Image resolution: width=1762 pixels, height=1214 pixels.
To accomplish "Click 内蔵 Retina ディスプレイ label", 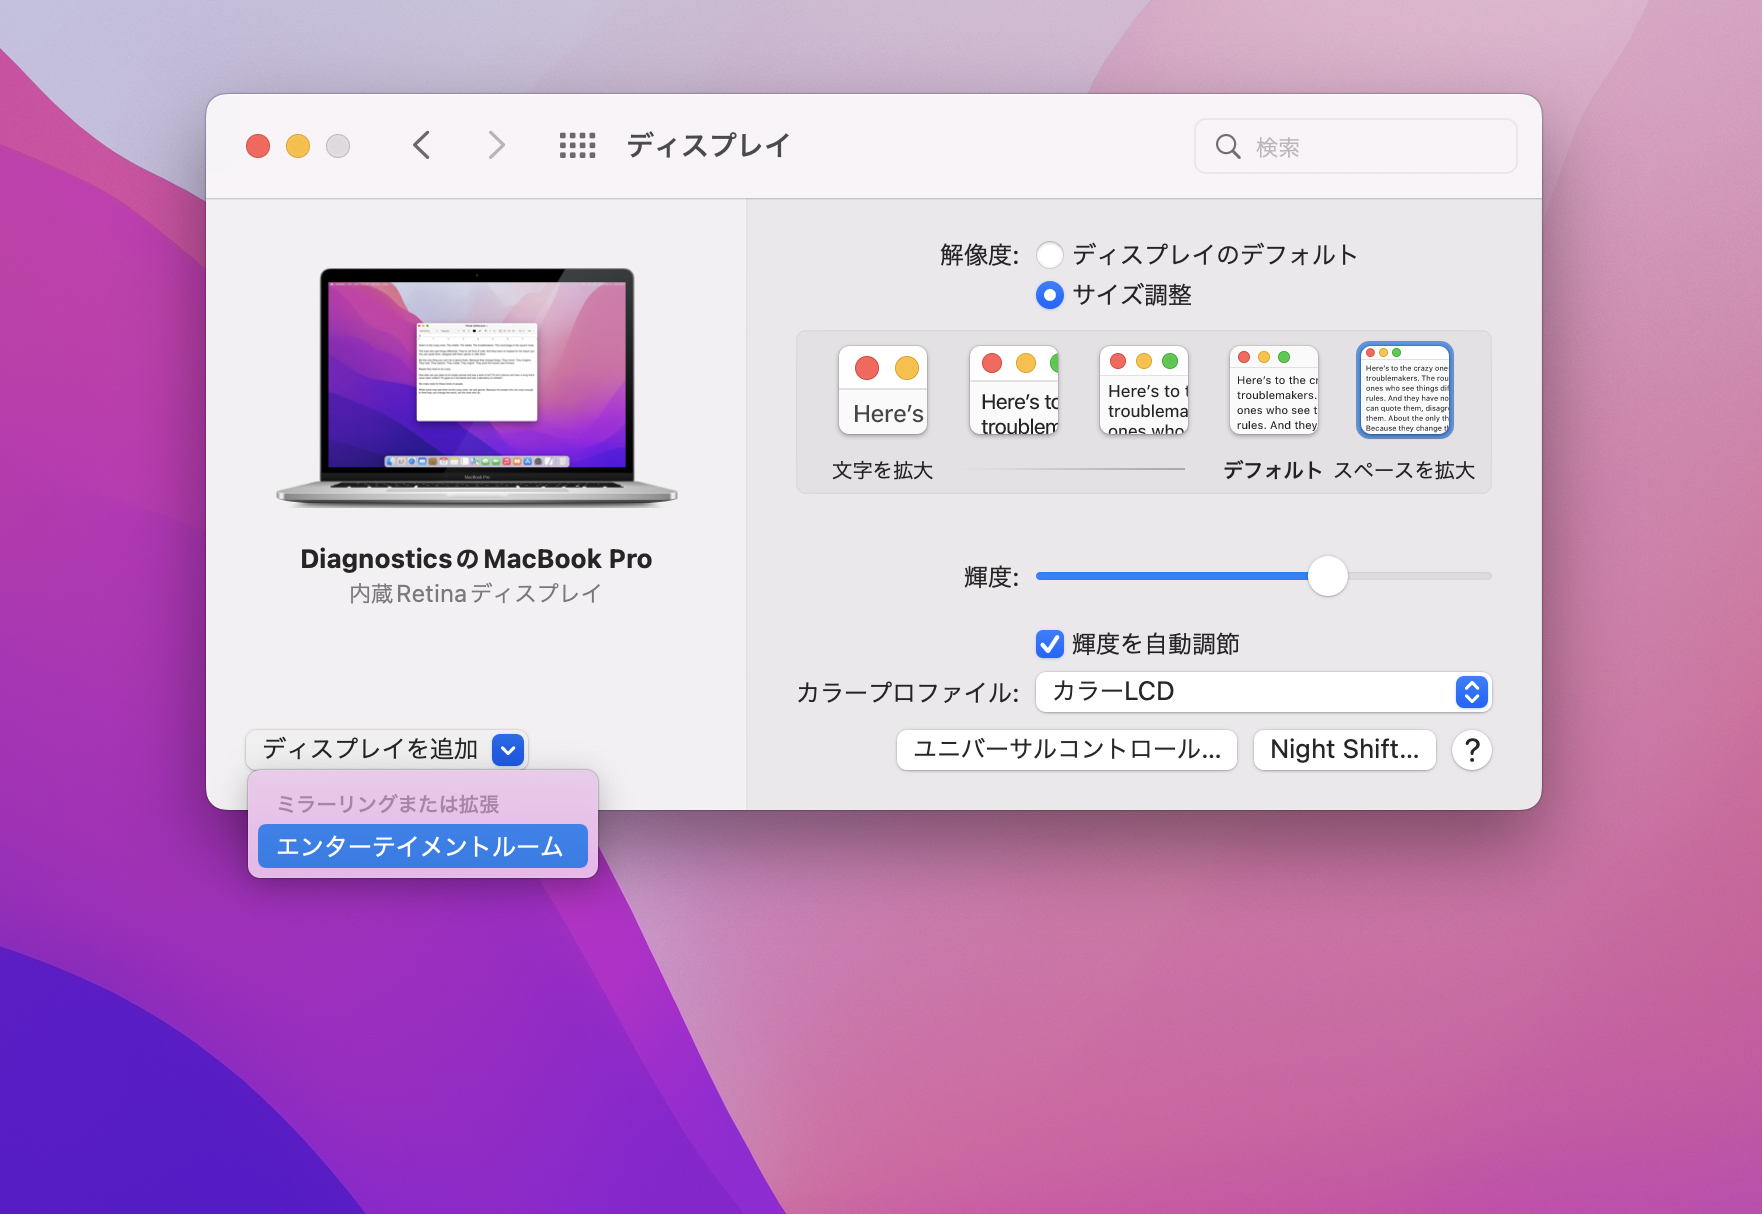I will (475, 594).
